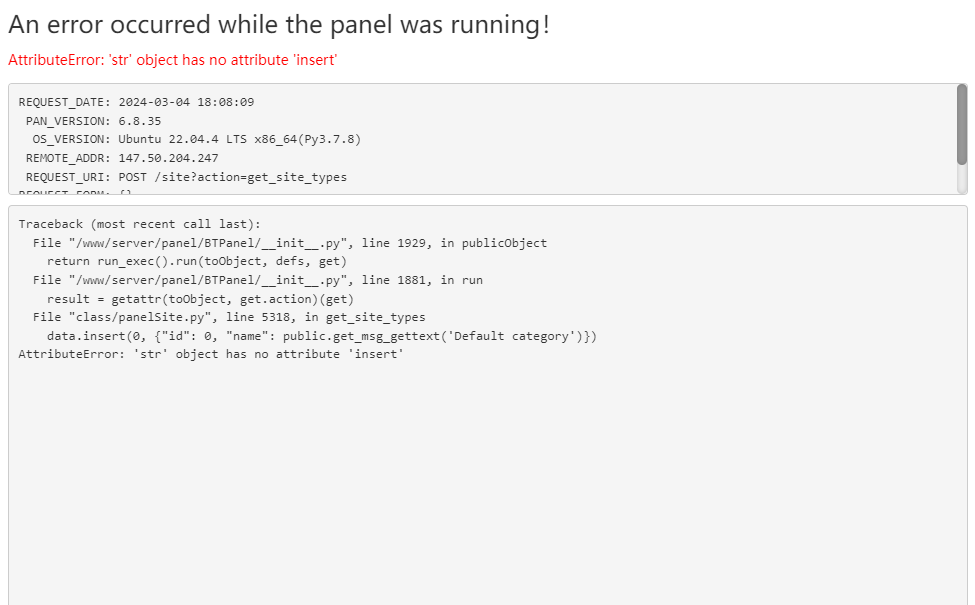Viewport: 975px width, 605px height.
Task: Click the REMOTE_ADDR label
Action: [x=67, y=158]
